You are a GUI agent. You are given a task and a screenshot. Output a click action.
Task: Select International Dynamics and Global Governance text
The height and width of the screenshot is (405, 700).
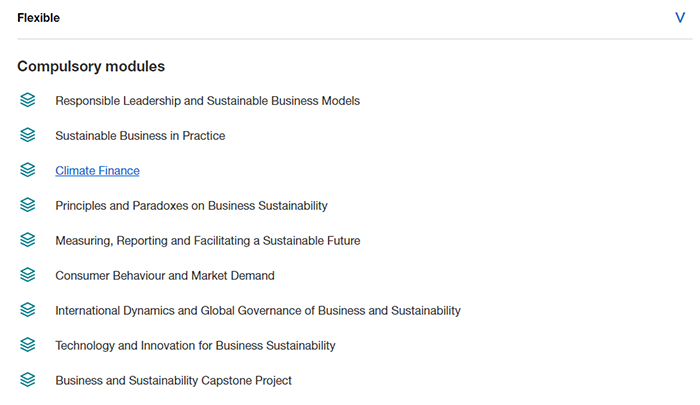pyautogui.click(x=258, y=311)
